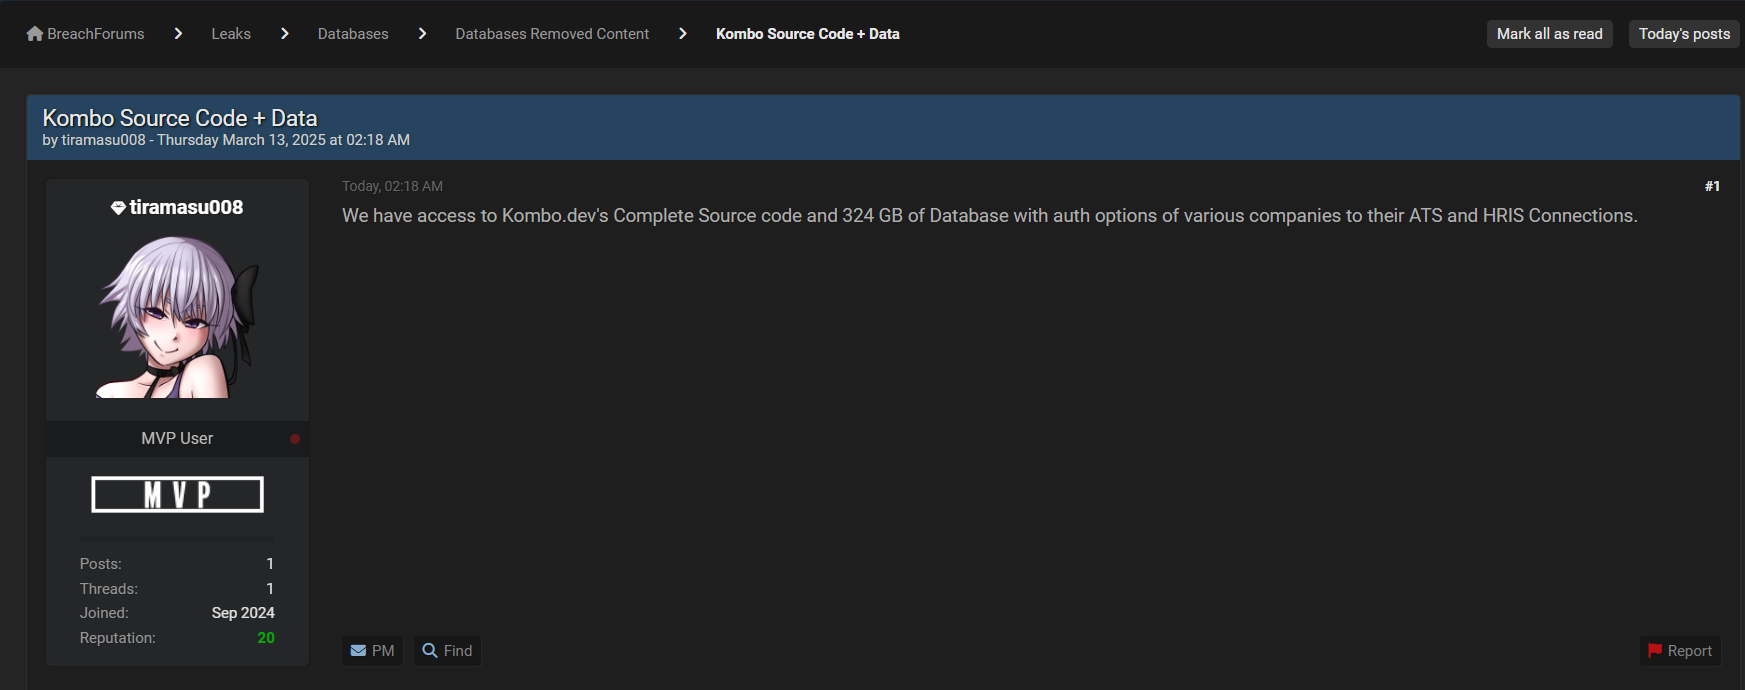Click the home icon beside BreachForums
The height and width of the screenshot is (690, 1745).
click(x=35, y=34)
